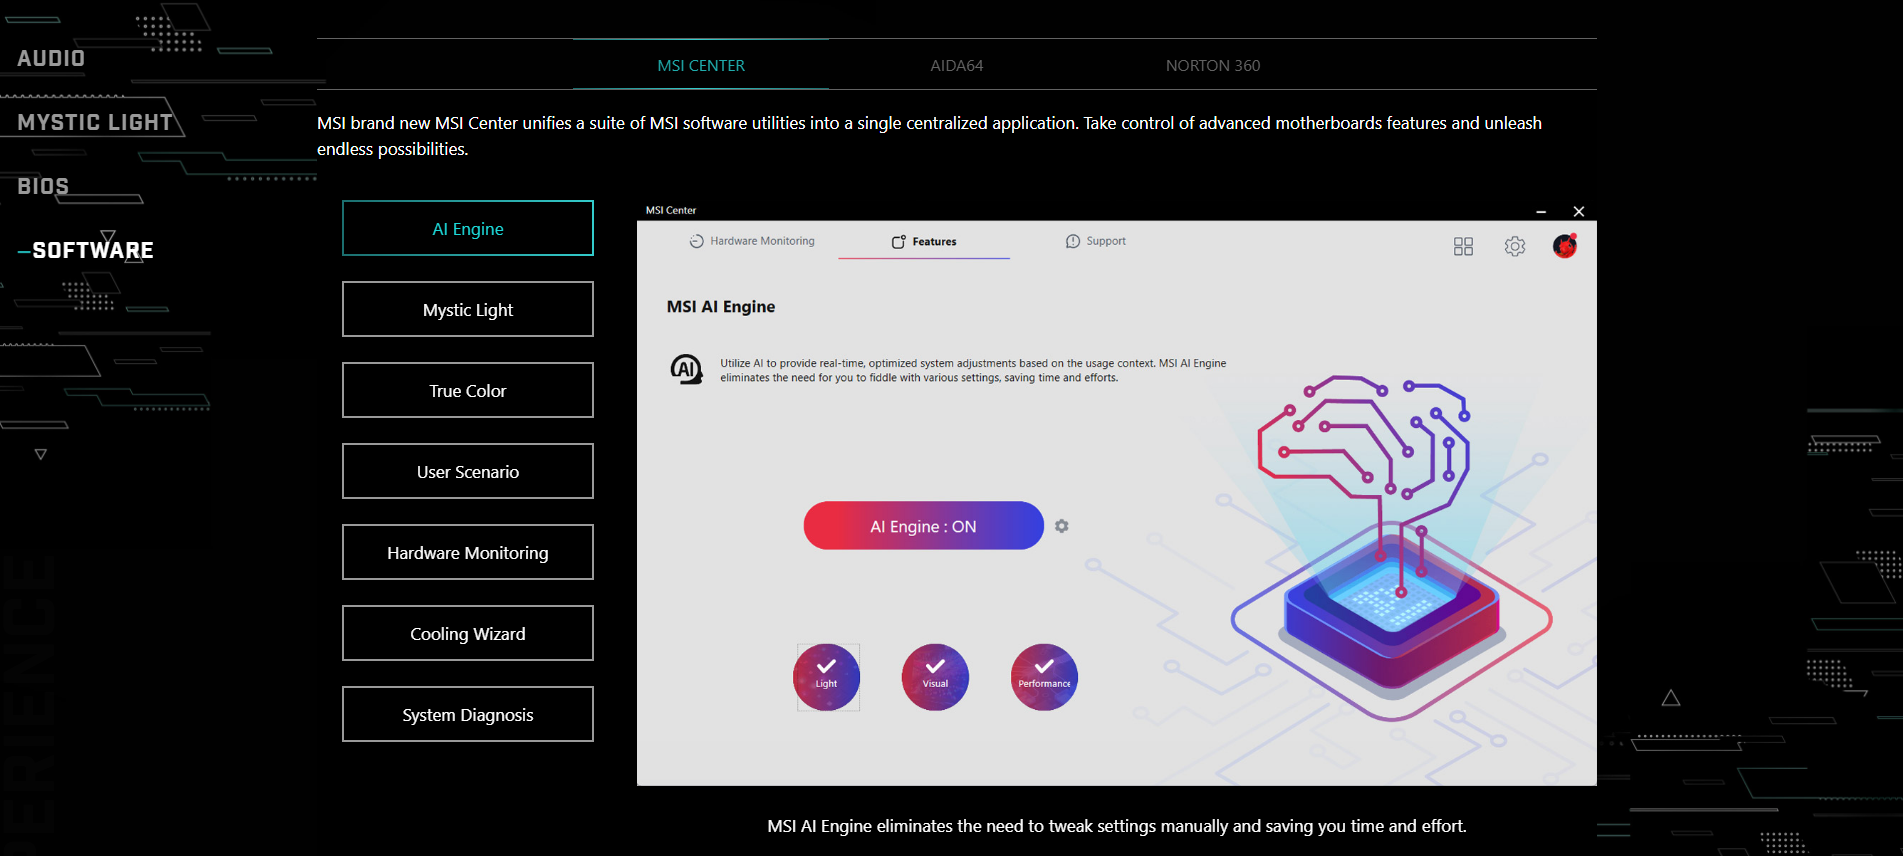Select the Hardware Monitoring feature button
The height and width of the screenshot is (856, 1904).
(x=468, y=552)
